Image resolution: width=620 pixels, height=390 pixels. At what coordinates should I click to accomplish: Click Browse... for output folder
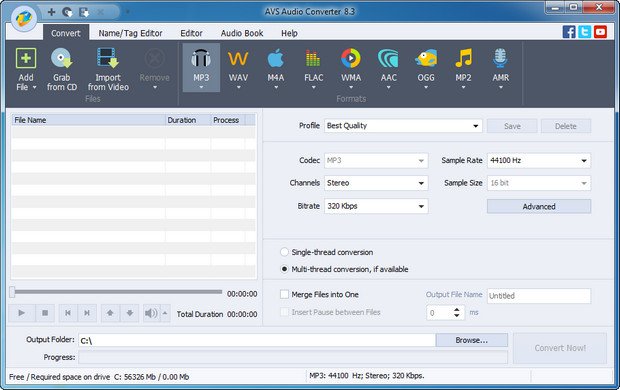(x=472, y=340)
